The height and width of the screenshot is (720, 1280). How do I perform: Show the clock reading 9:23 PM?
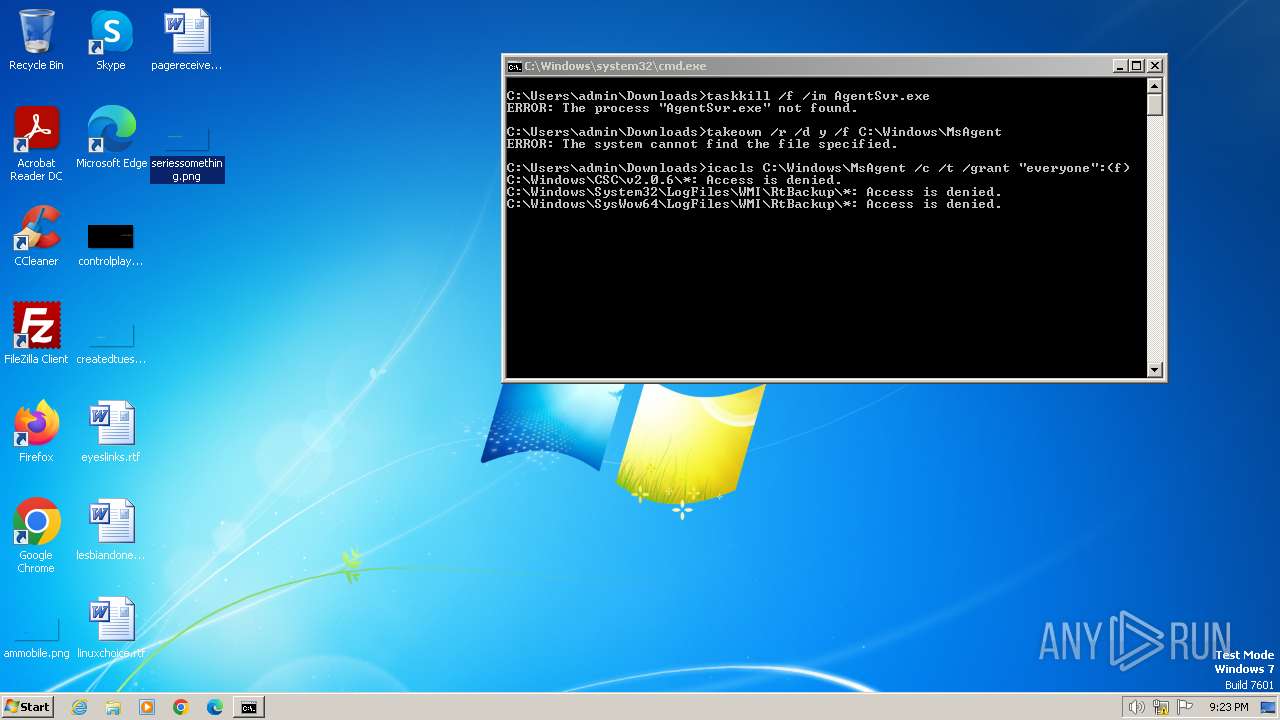1228,707
